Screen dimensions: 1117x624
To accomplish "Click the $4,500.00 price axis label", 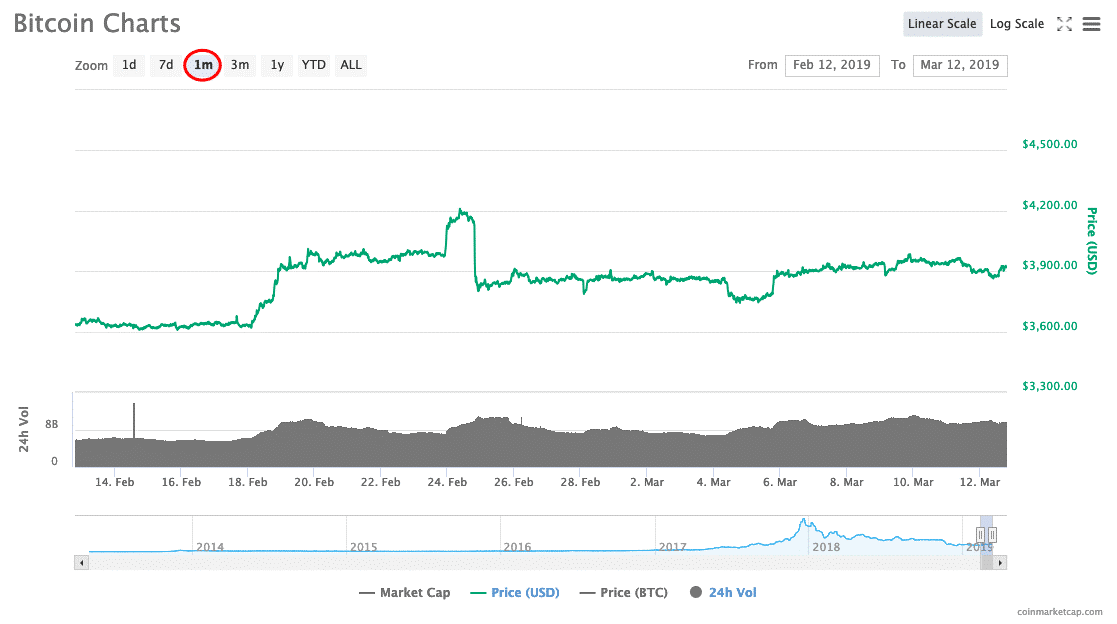I will 1049,144.
